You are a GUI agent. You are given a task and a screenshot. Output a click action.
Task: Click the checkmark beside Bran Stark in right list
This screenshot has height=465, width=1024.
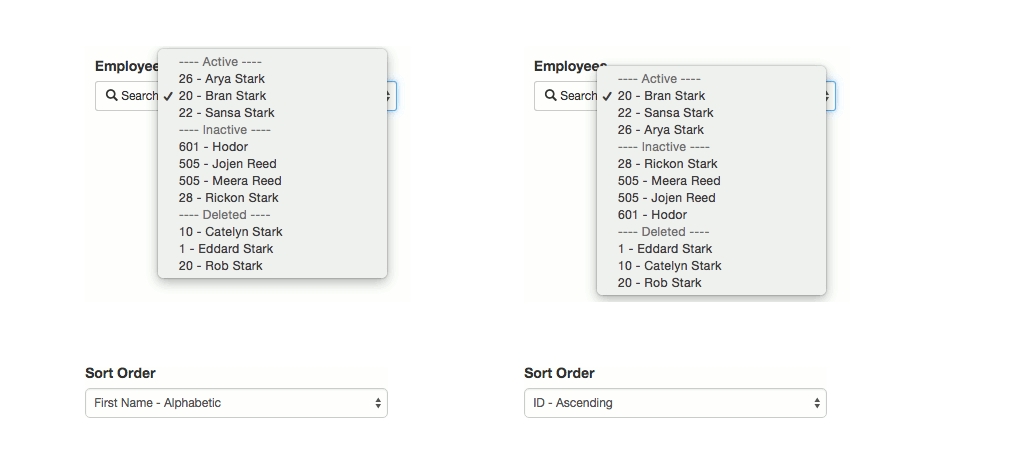(x=607, y=96)
